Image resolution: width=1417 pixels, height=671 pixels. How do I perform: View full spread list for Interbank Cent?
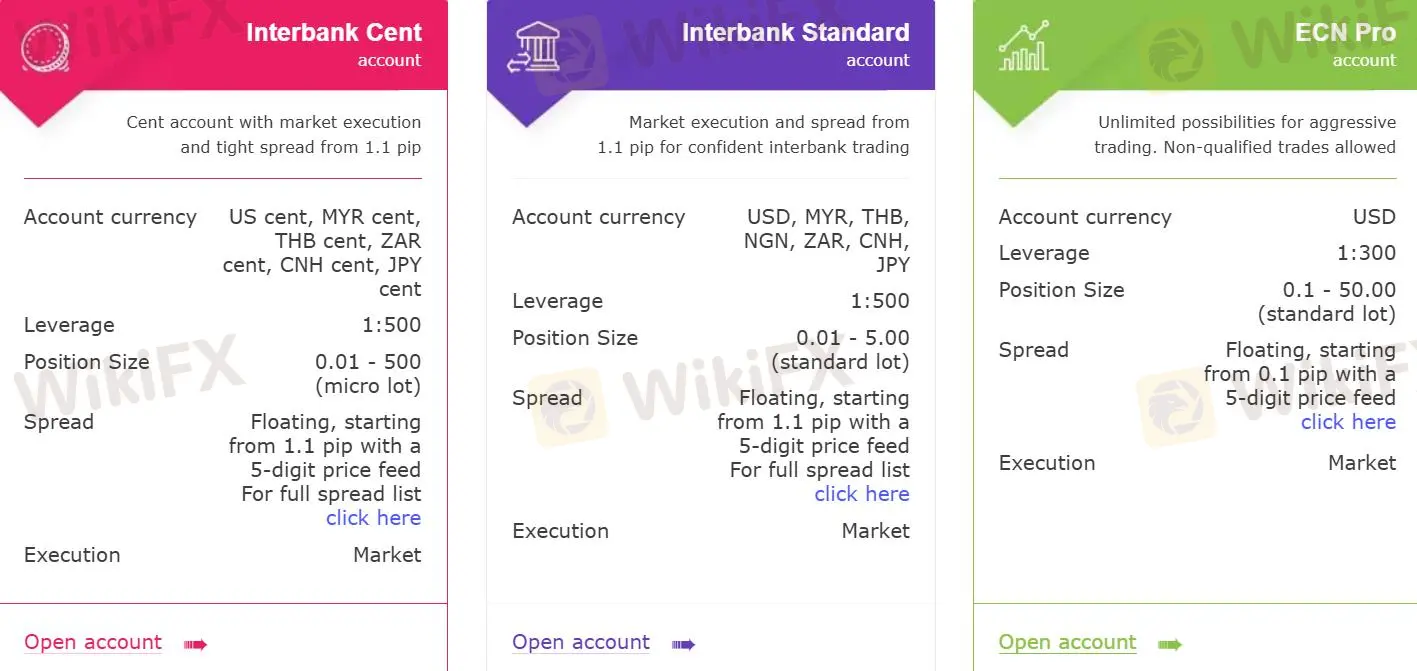(373, 518)
